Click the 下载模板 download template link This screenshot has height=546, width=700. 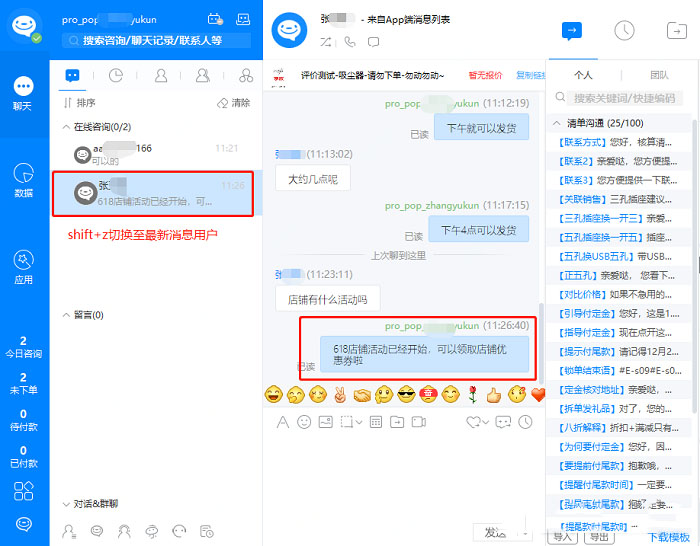pos(669,537)
